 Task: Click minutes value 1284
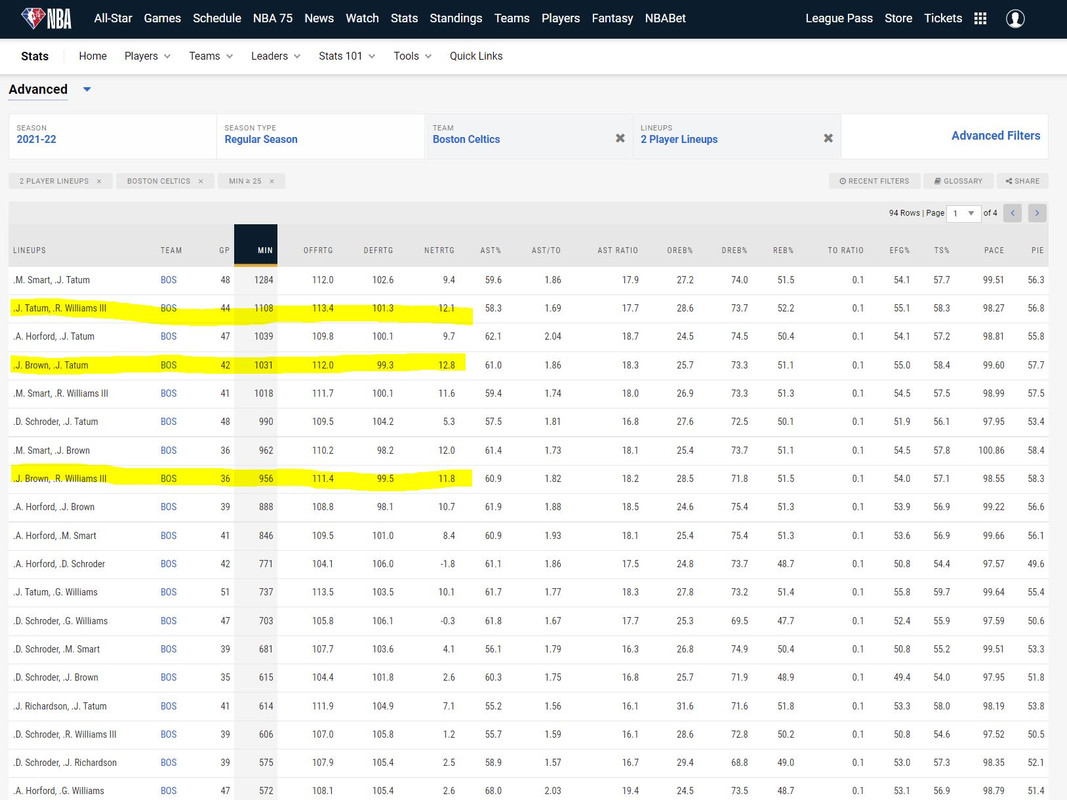[264, 280]
